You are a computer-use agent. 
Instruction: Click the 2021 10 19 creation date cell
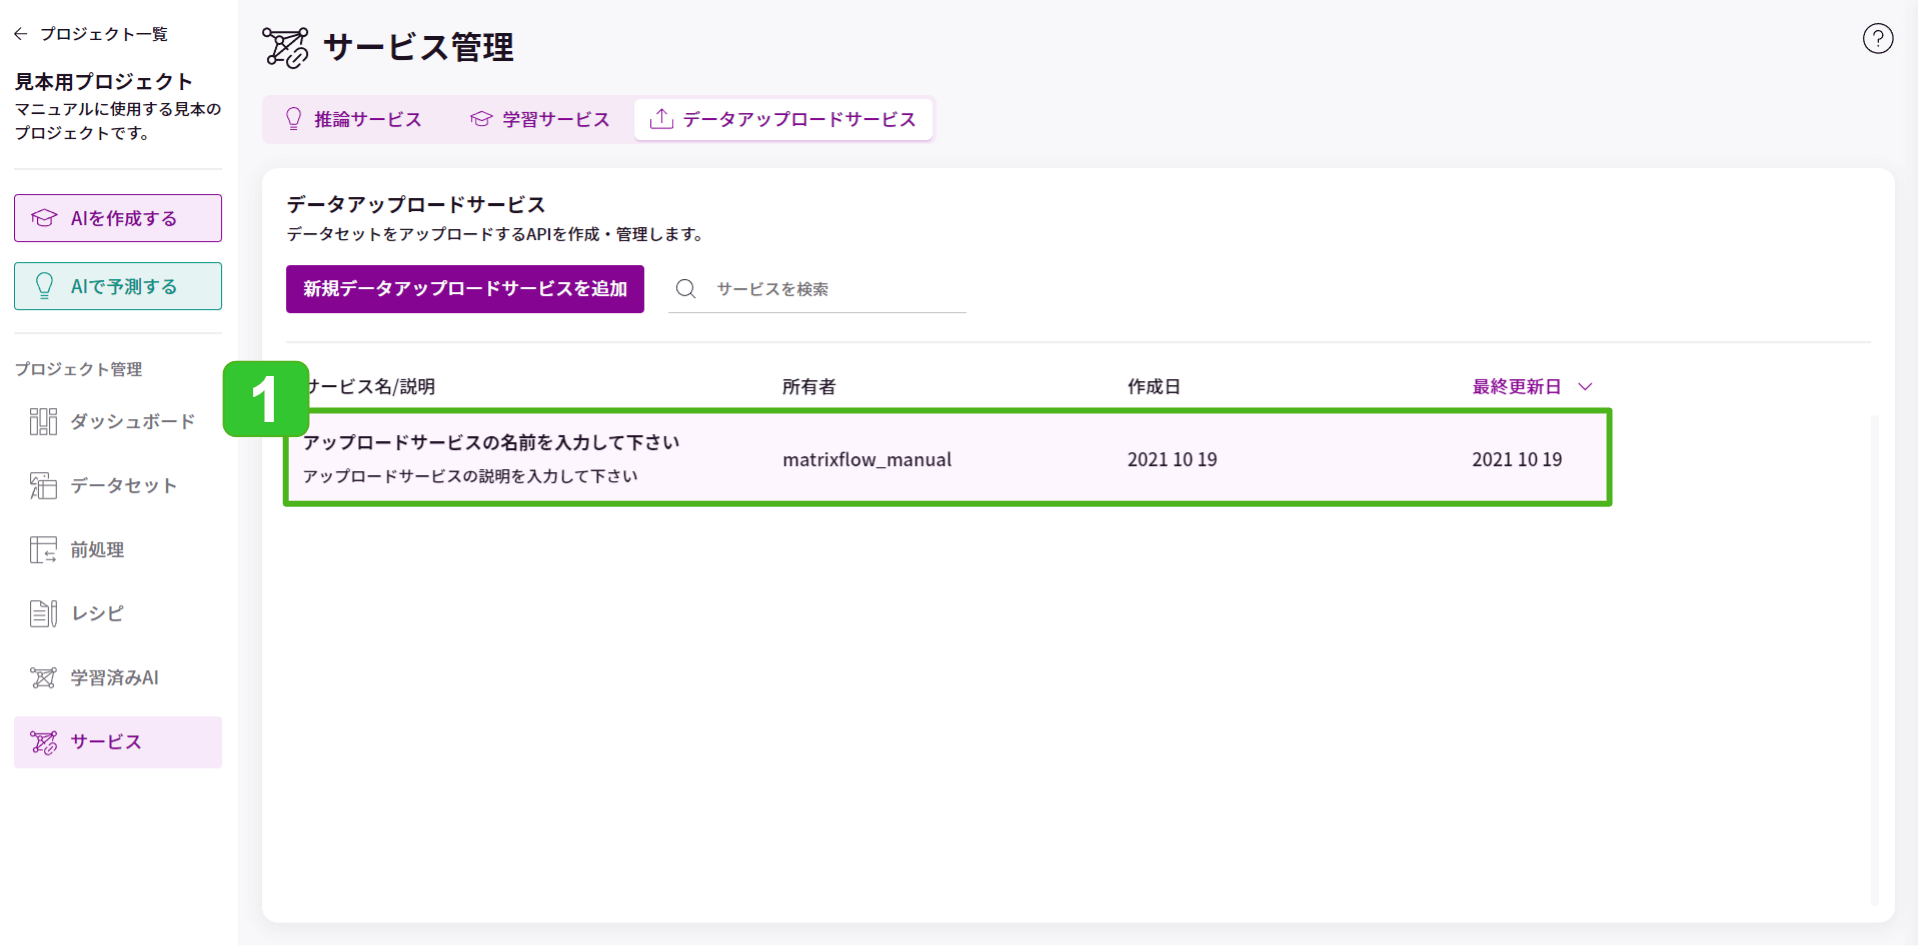pyautogui.click(x=1172, y=460)
